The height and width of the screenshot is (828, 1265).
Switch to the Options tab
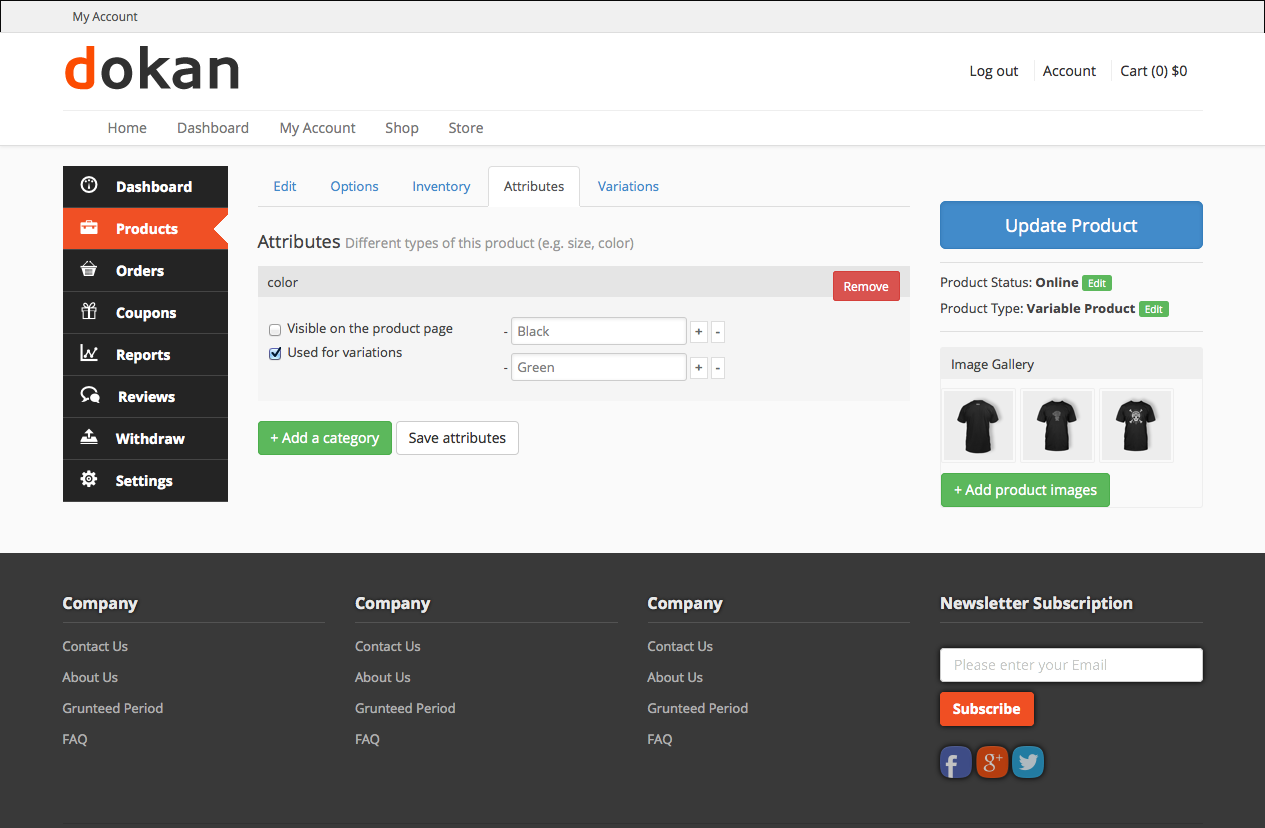pyautogui.click(x=354, y=186)
